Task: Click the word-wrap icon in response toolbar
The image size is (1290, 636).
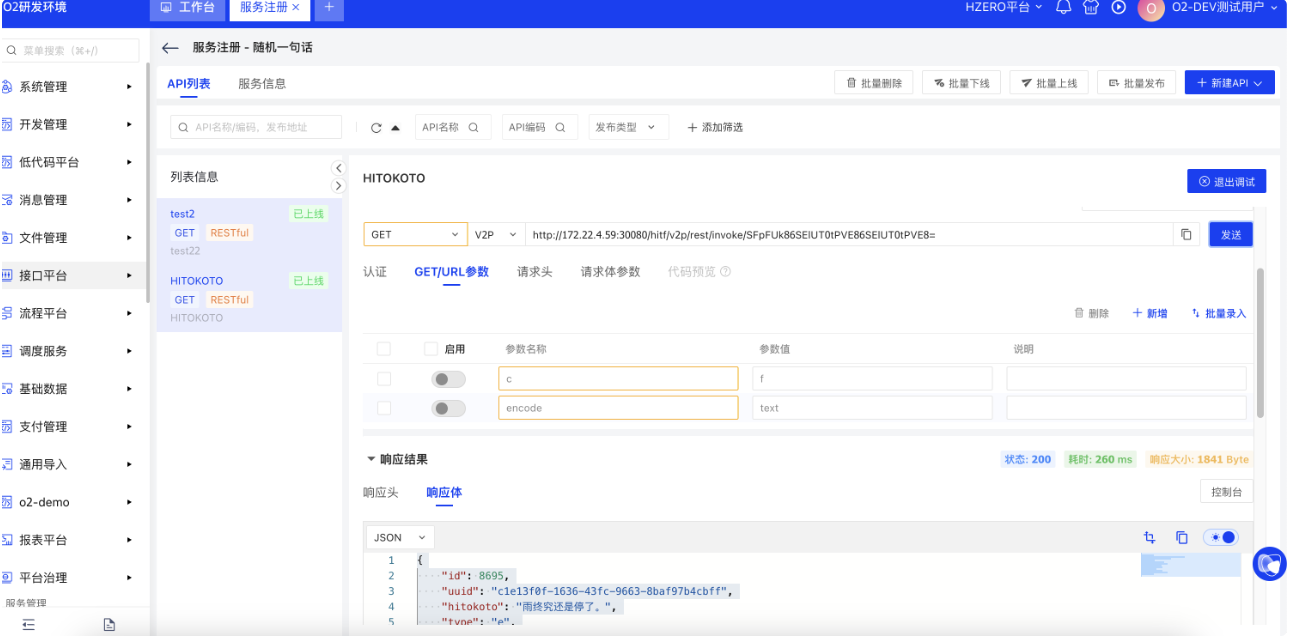Action: tap(1150, 537)
